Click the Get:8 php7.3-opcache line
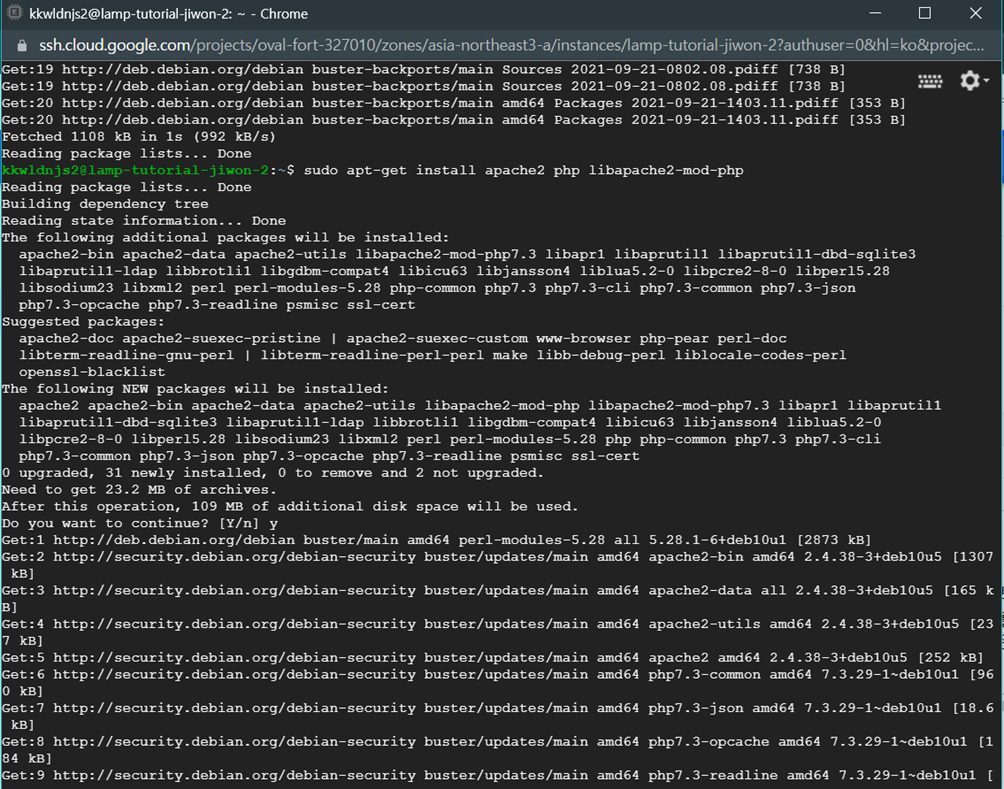This screenshot has height=789, width=1004. coord(498,749)
